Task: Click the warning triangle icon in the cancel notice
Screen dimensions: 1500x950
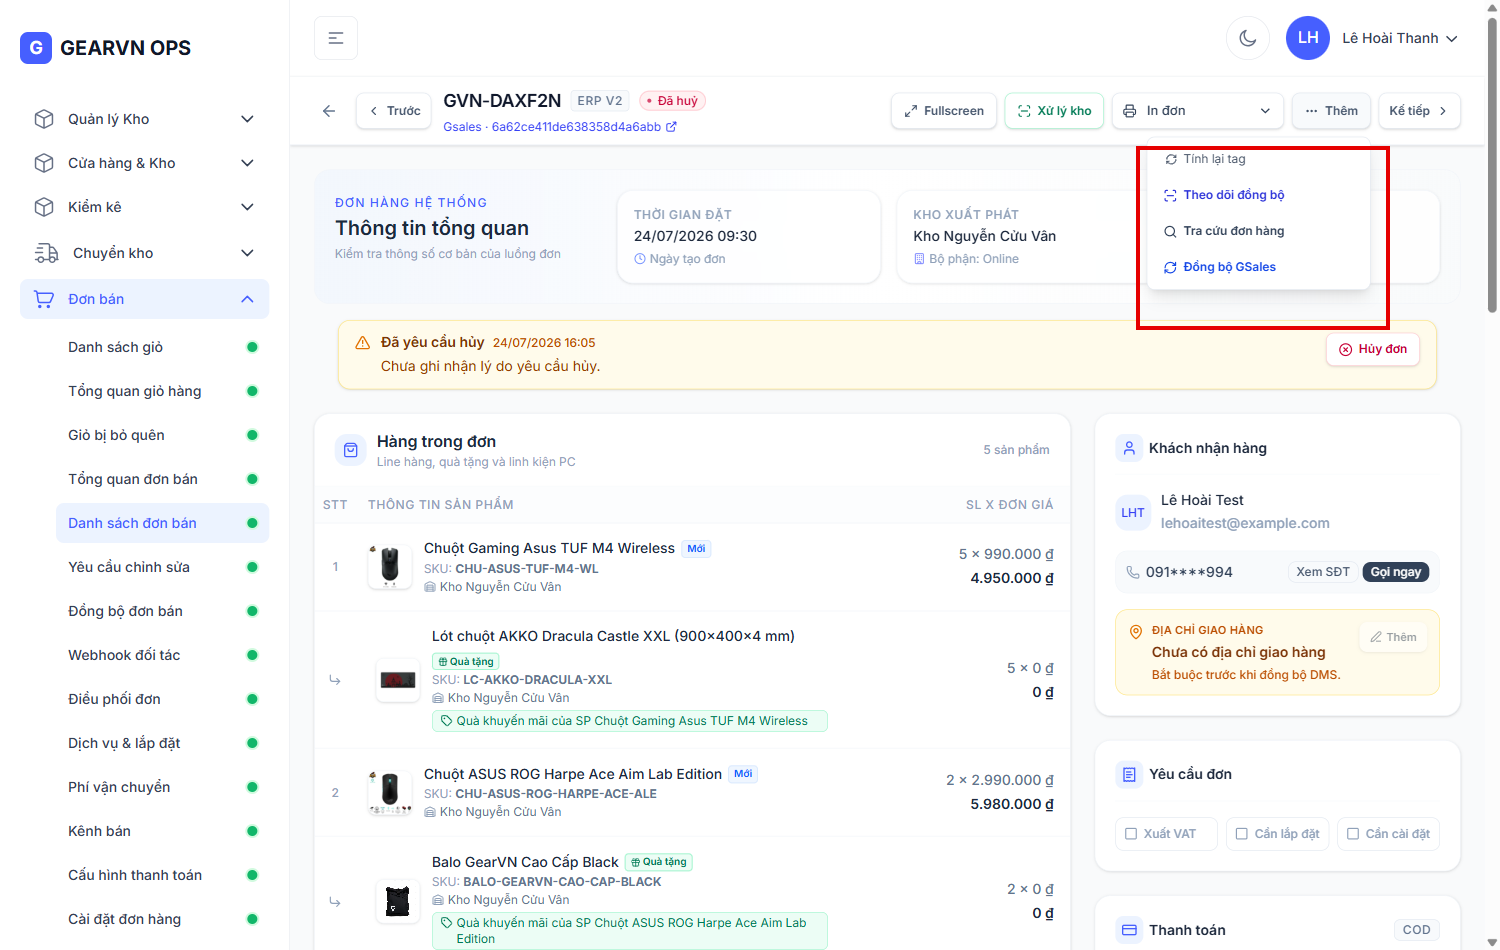Action: click(x=363, y=343)
